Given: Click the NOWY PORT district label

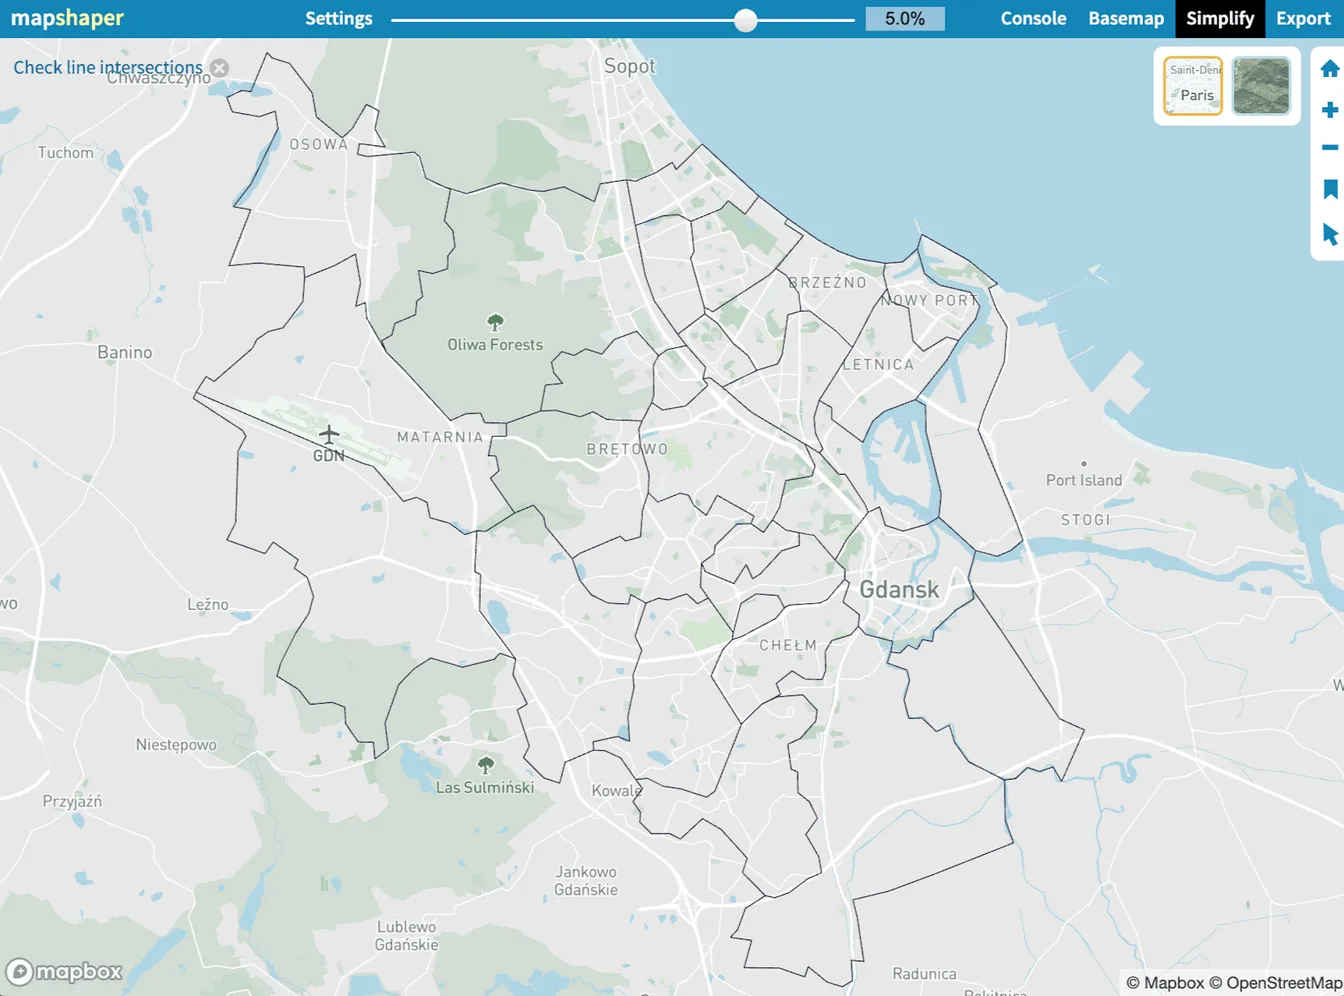Looking at the screenshot, I should (929, 300).
